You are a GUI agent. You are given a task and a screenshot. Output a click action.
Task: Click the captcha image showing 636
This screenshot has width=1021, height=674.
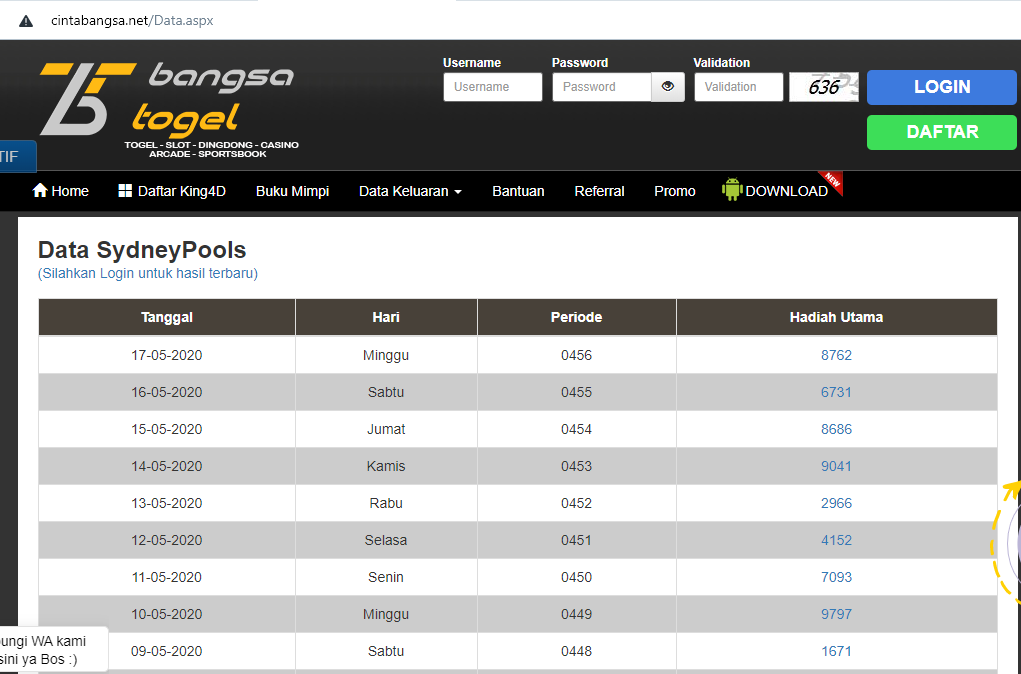[x=824, y=87]
